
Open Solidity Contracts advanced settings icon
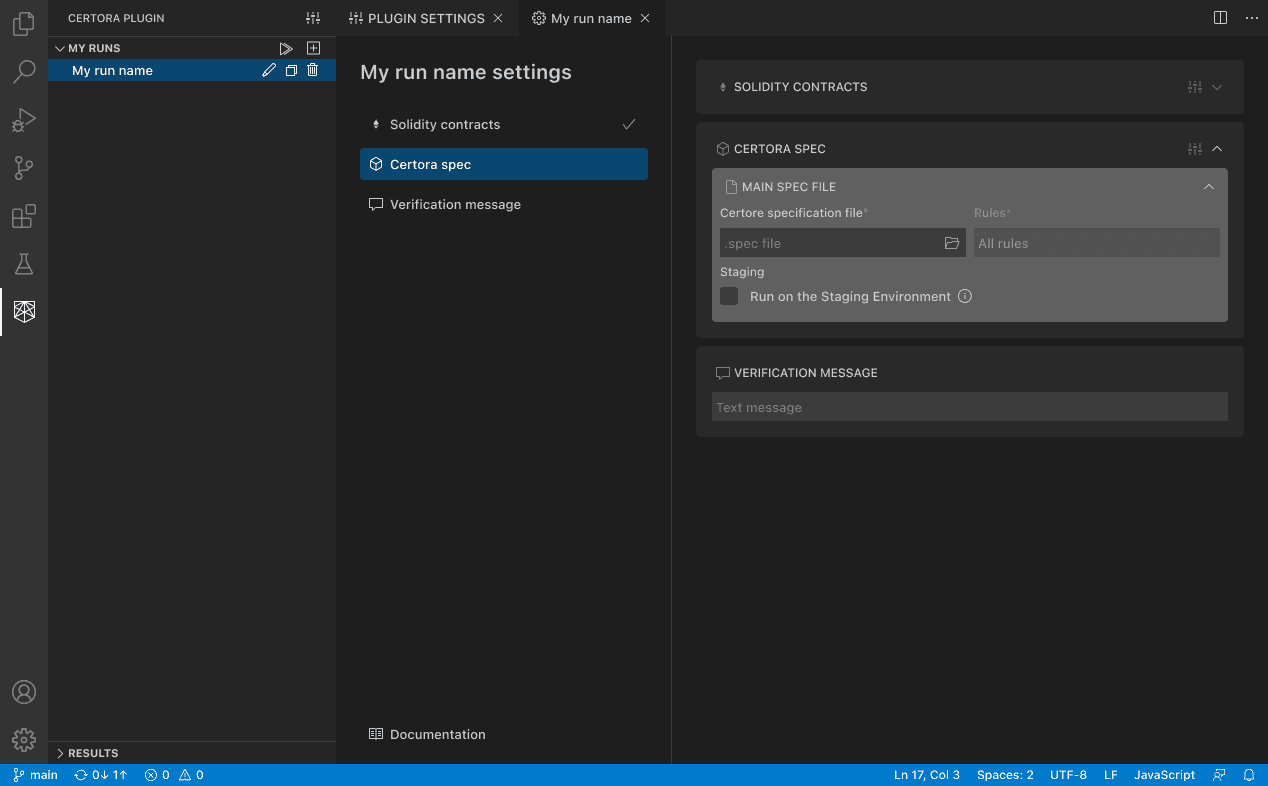[1195, 87]
